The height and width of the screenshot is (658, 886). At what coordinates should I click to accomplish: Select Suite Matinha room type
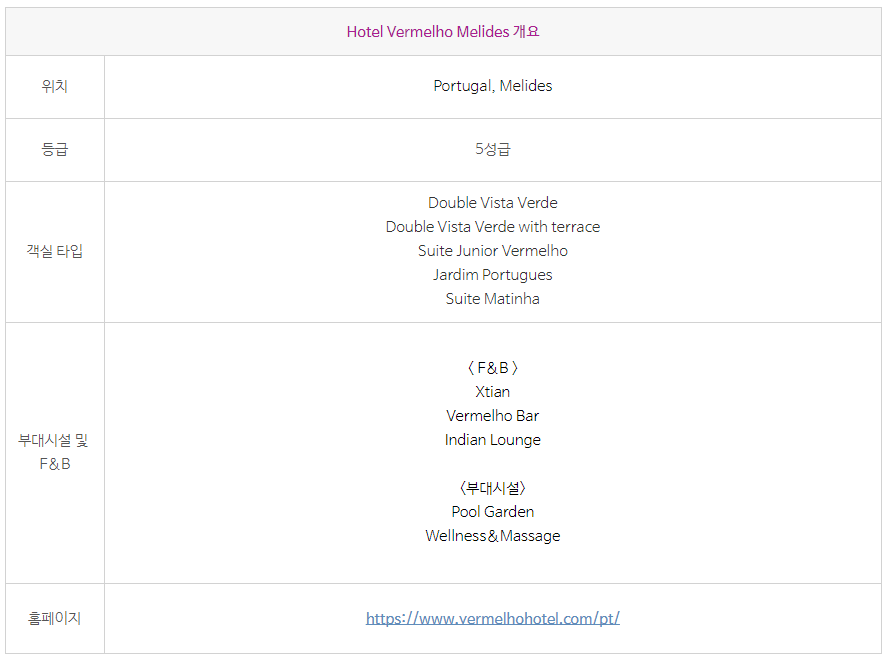pos(493,298)
